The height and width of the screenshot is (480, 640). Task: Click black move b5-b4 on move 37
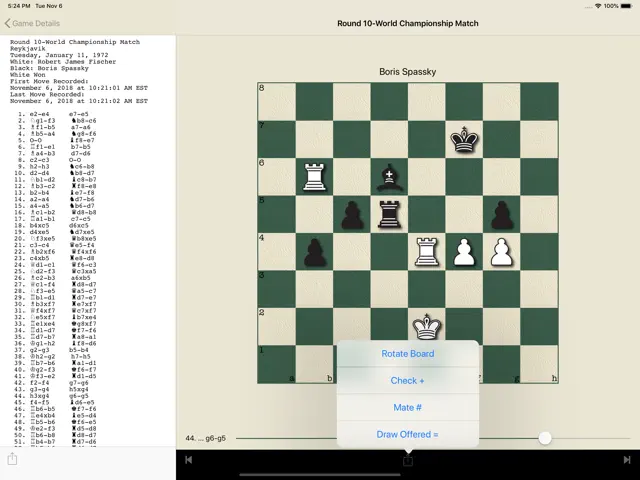pos(78,350)
